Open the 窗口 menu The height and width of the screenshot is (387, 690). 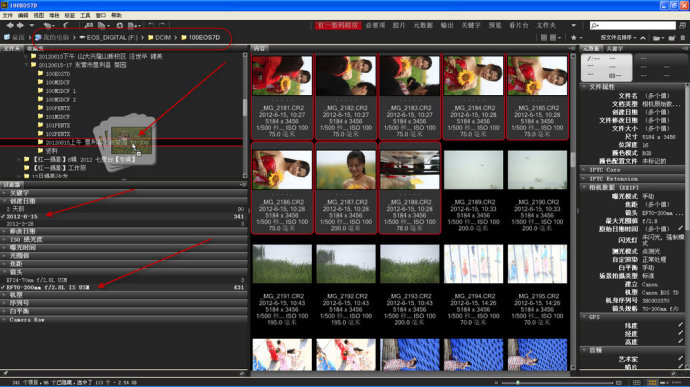(x=101, y=15)
